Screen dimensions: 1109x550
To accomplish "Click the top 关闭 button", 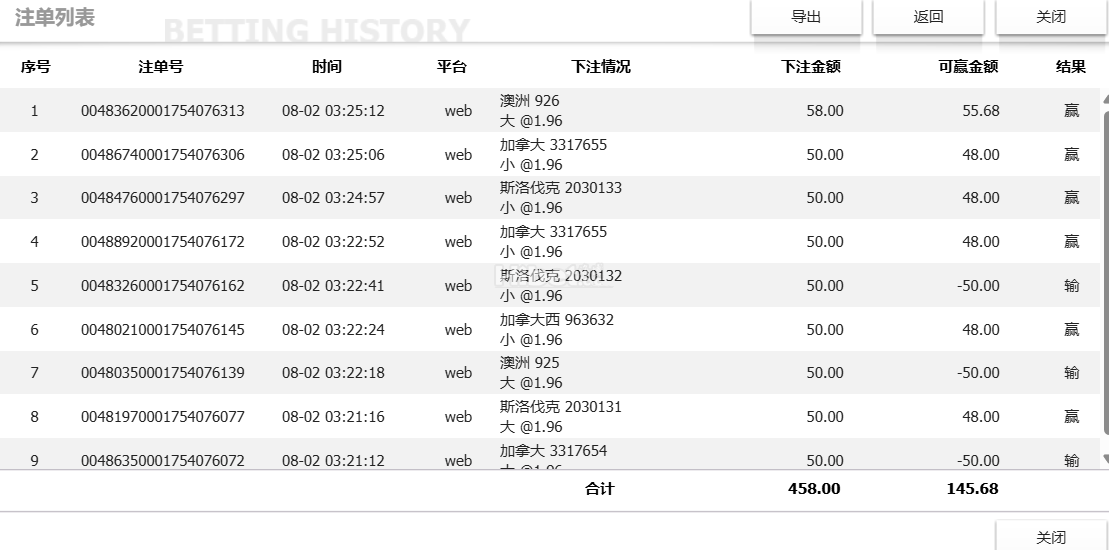I will 1050,17.
